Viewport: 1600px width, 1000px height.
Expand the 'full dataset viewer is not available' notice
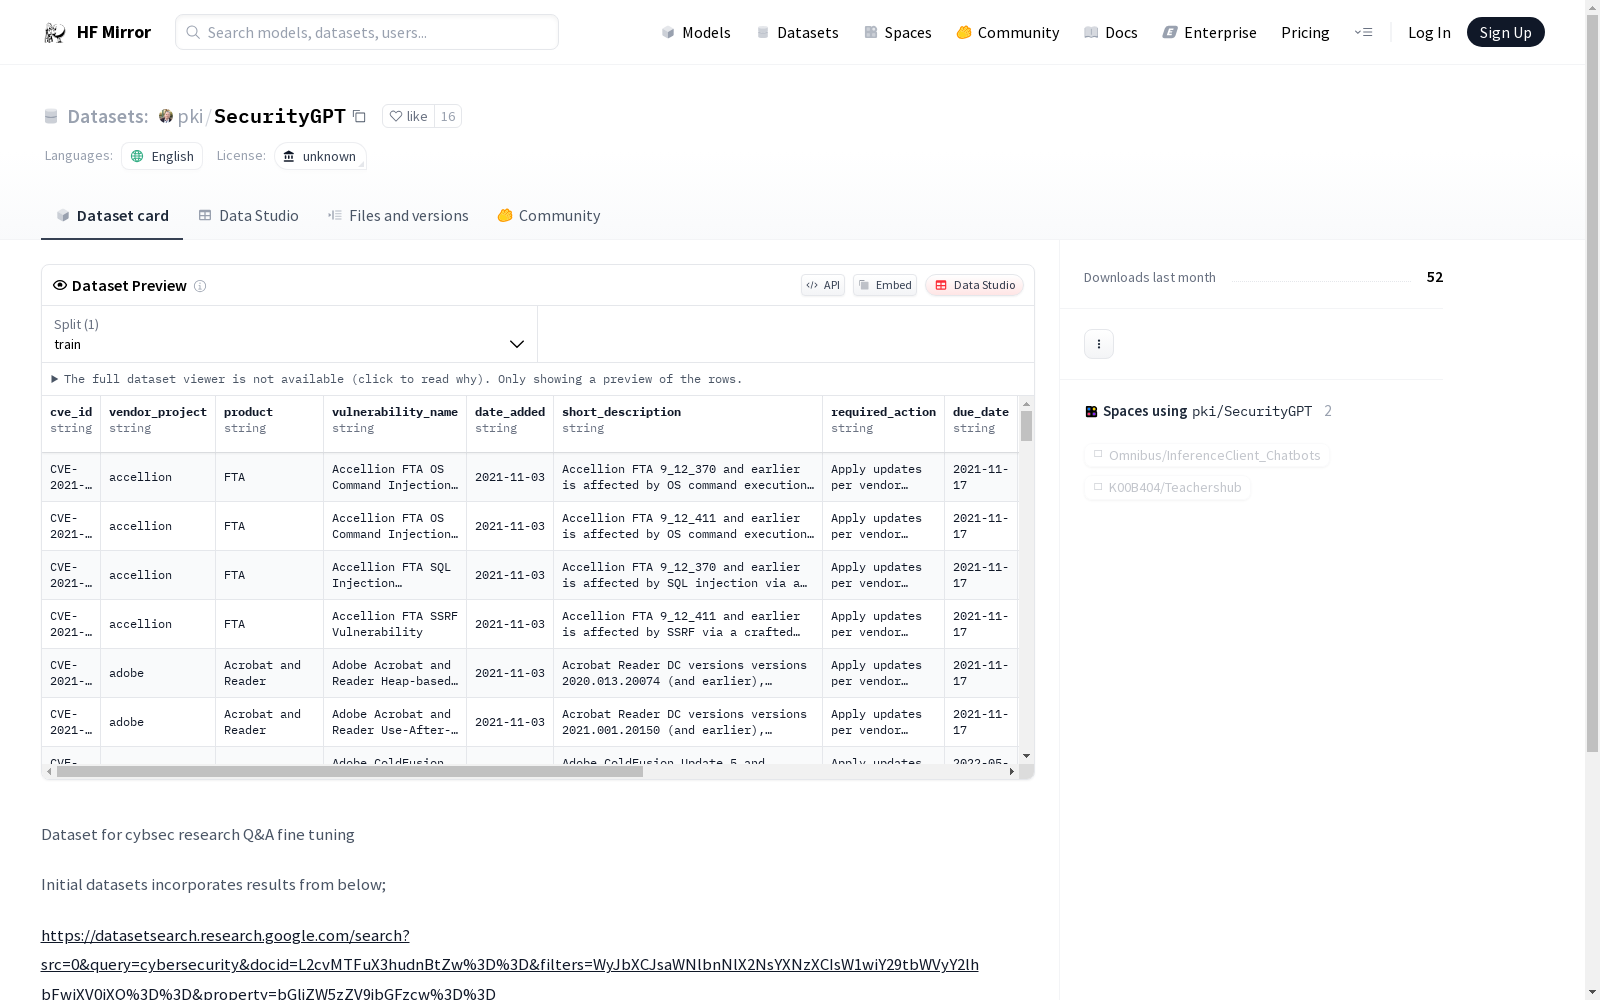397,379
